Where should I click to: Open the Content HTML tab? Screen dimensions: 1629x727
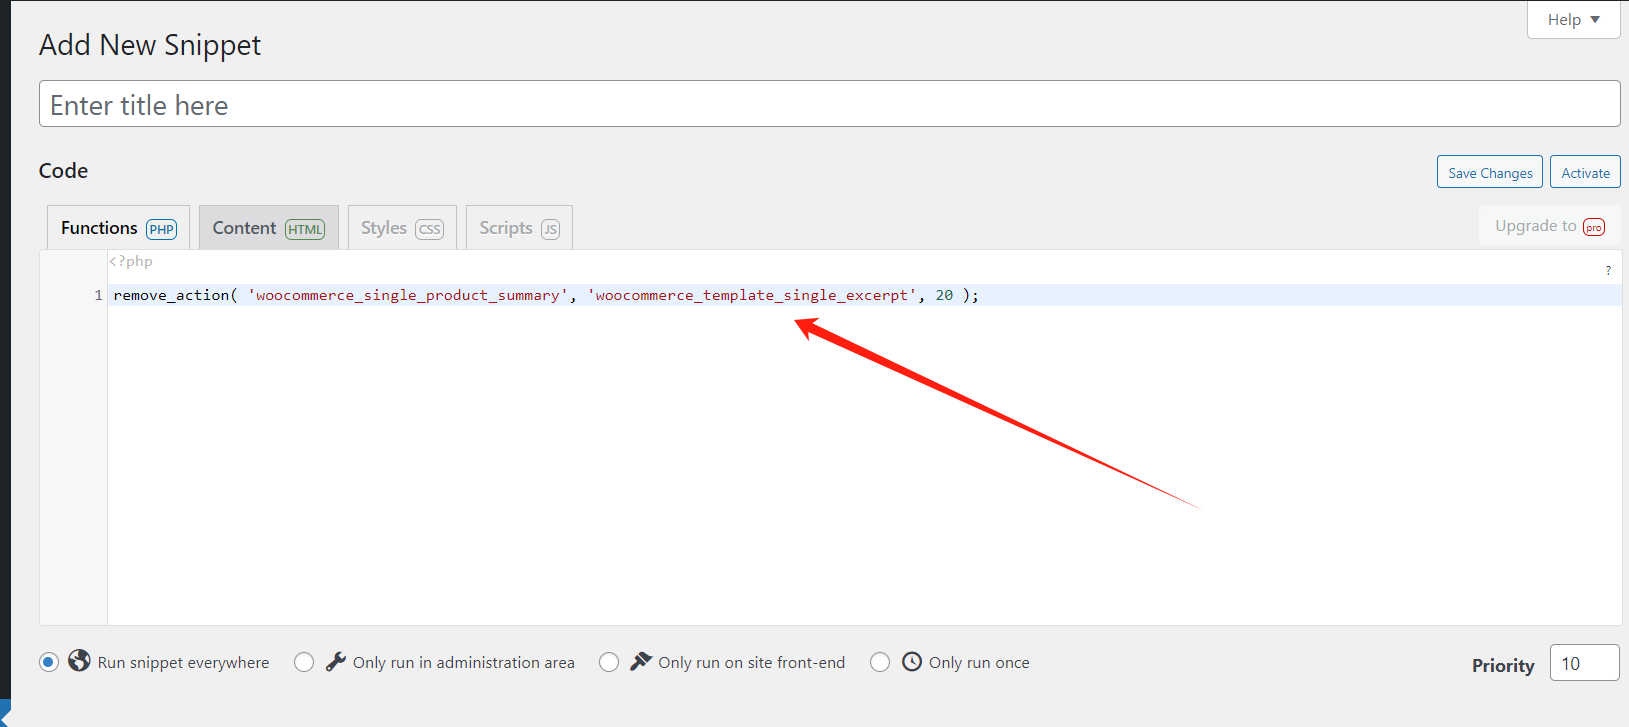pos(268,228)
